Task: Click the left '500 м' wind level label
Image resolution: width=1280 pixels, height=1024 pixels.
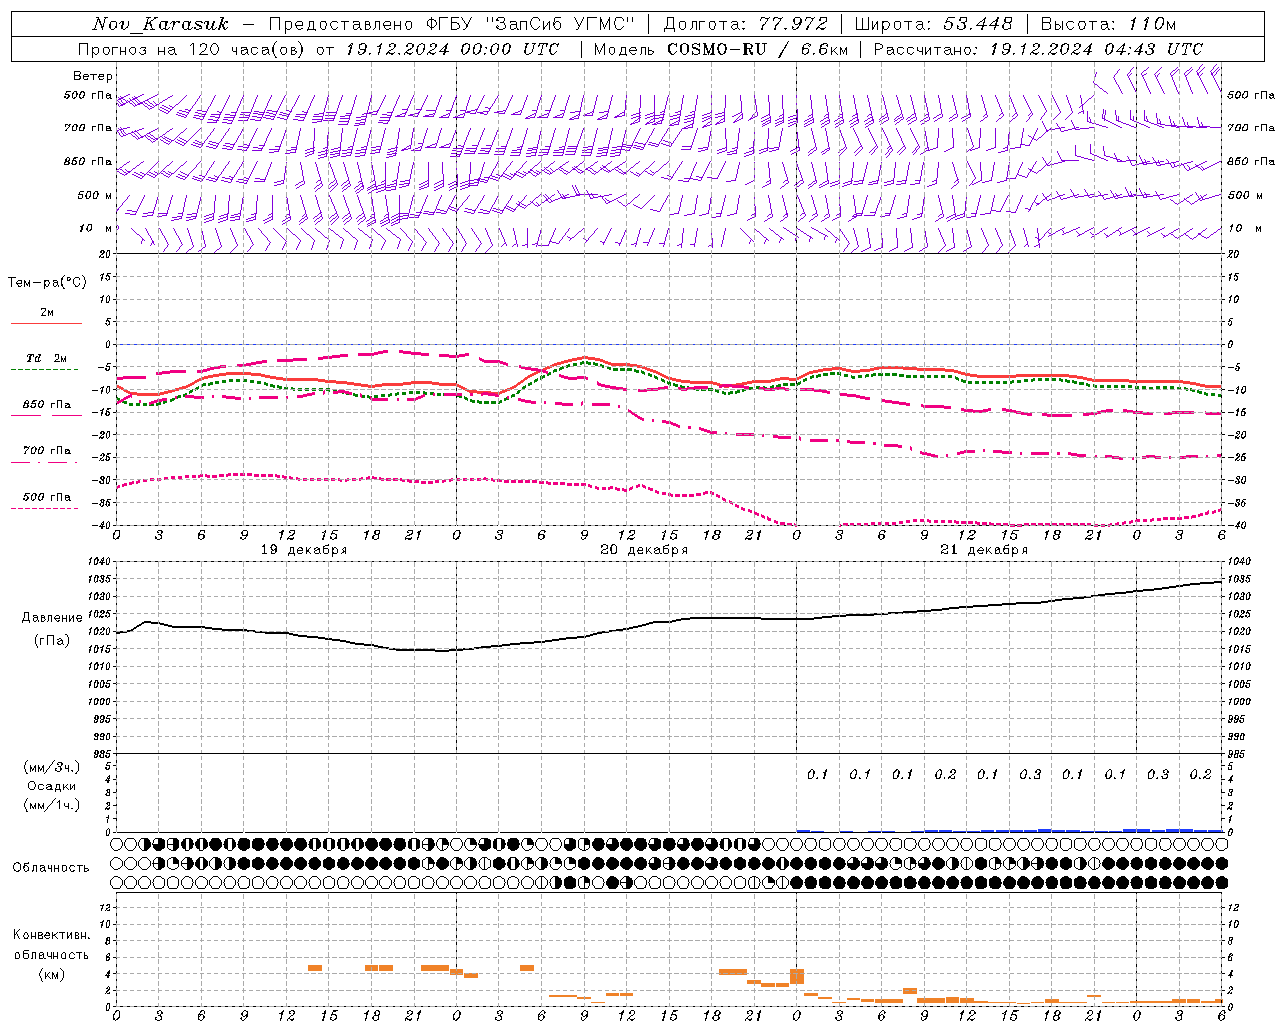Action: click(x=95, y=195)
